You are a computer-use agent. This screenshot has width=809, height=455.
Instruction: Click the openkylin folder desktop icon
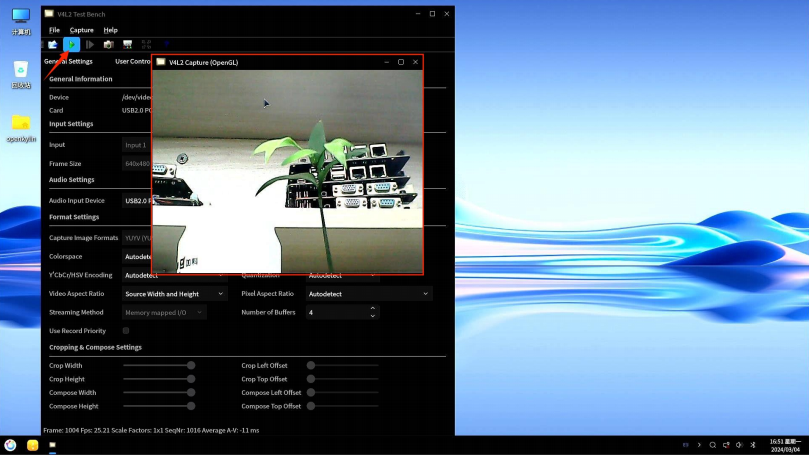coord(21,128)
